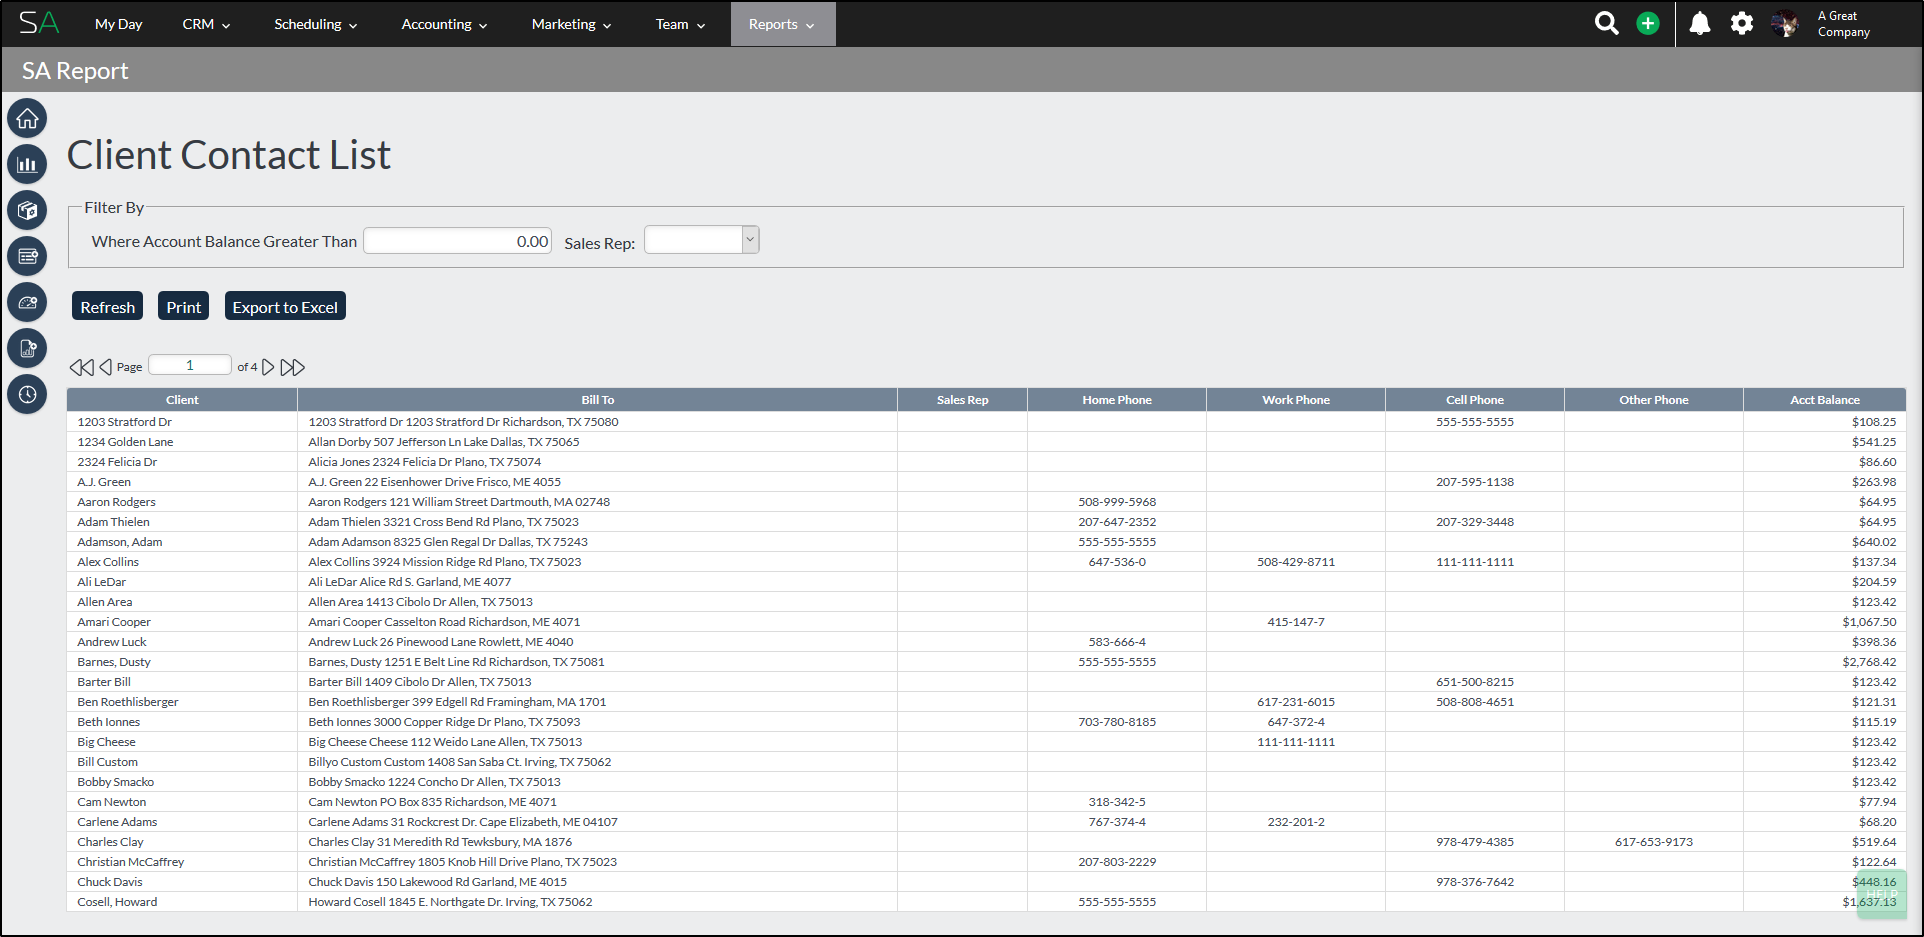Click the Sales Rep column header
The image size is (1924, 937).
click(962, 400)
